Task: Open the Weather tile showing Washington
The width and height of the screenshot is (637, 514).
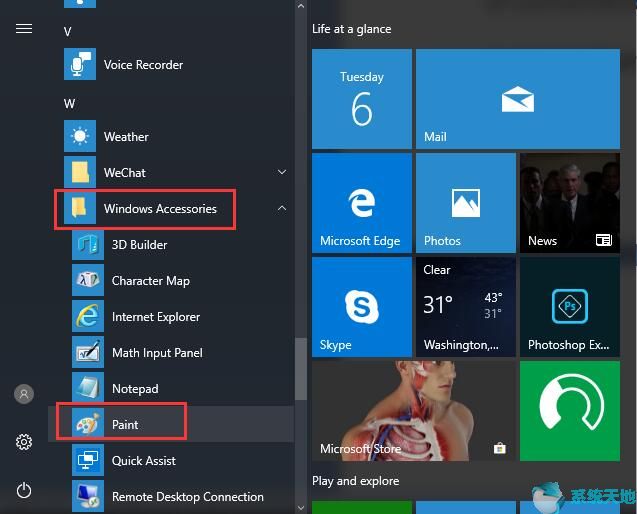Action: point(466,307)
